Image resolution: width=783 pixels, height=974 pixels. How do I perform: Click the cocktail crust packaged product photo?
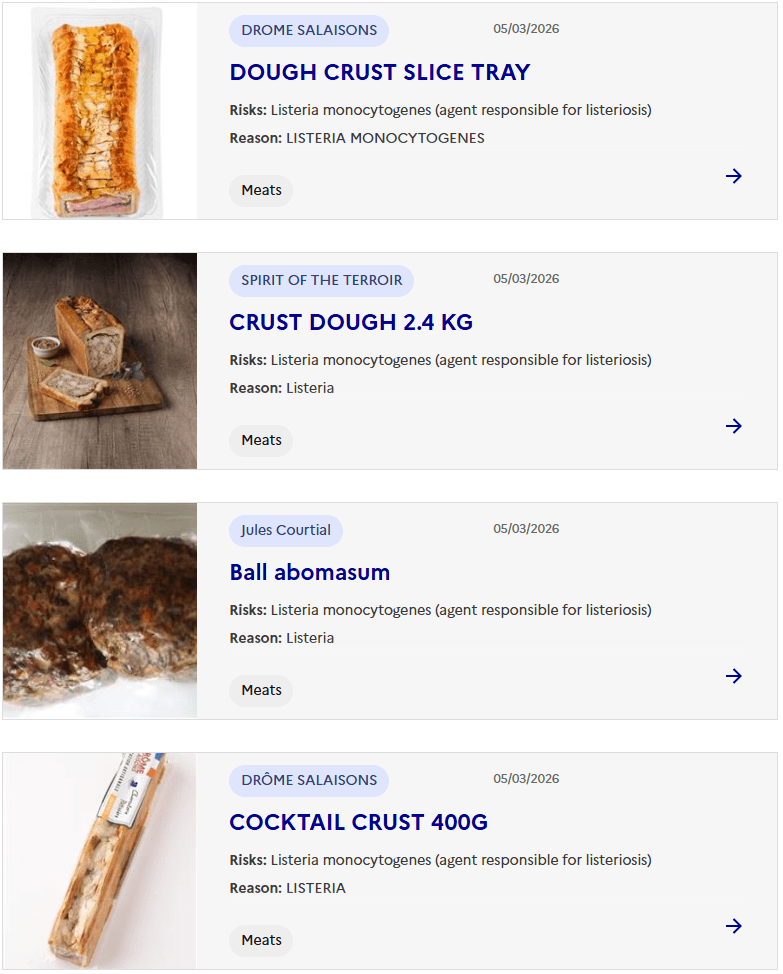click(100, 861)
